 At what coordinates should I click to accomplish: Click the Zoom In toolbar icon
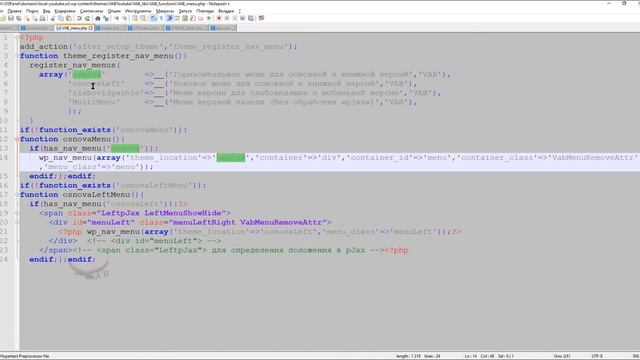pos(117,18)
